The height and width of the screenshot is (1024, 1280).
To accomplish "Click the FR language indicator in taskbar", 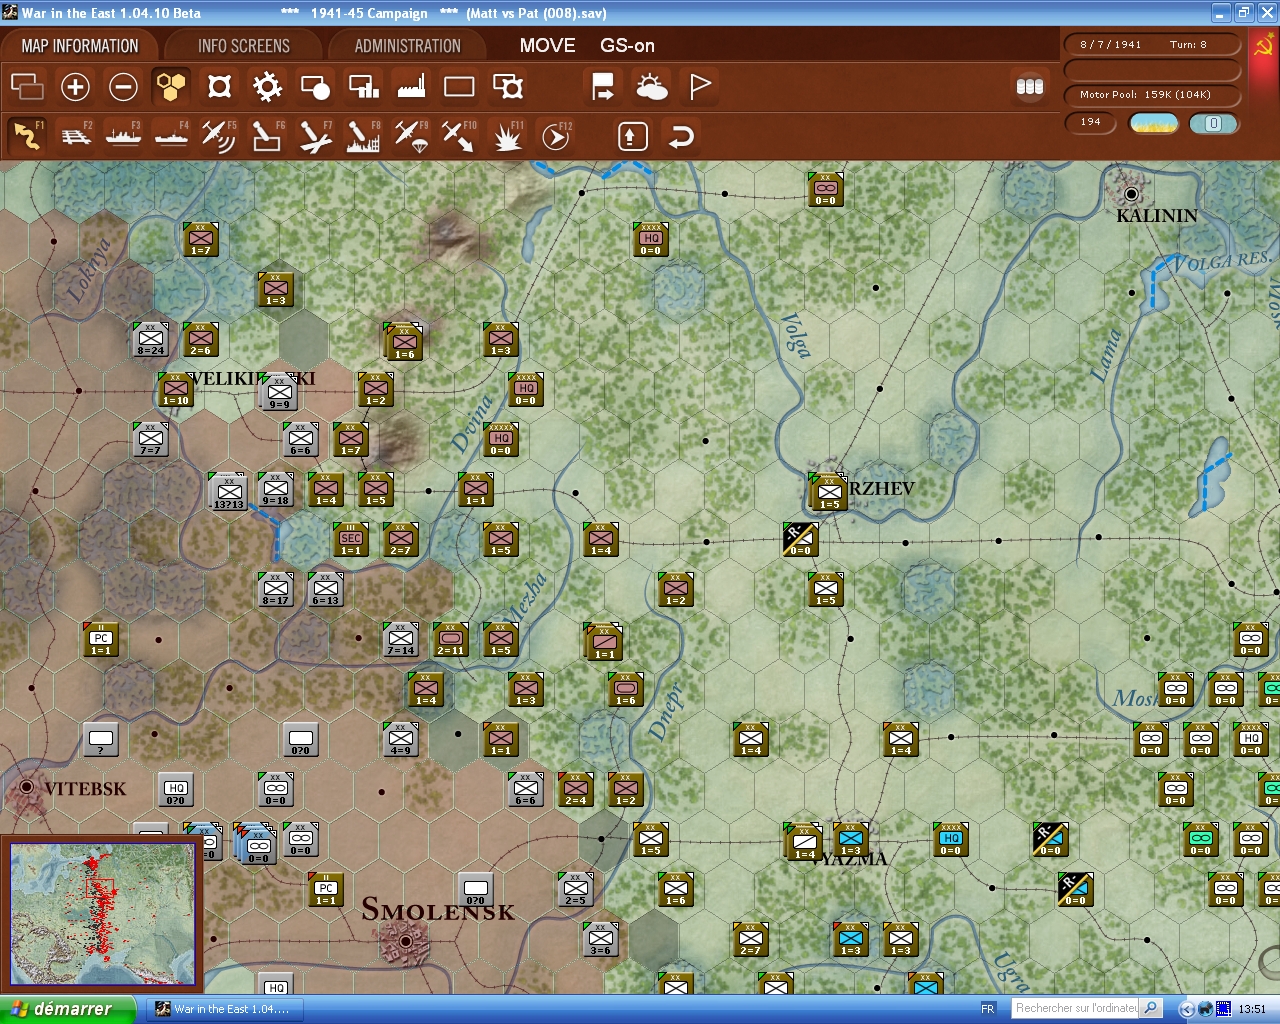I will tap(988, 1009).
